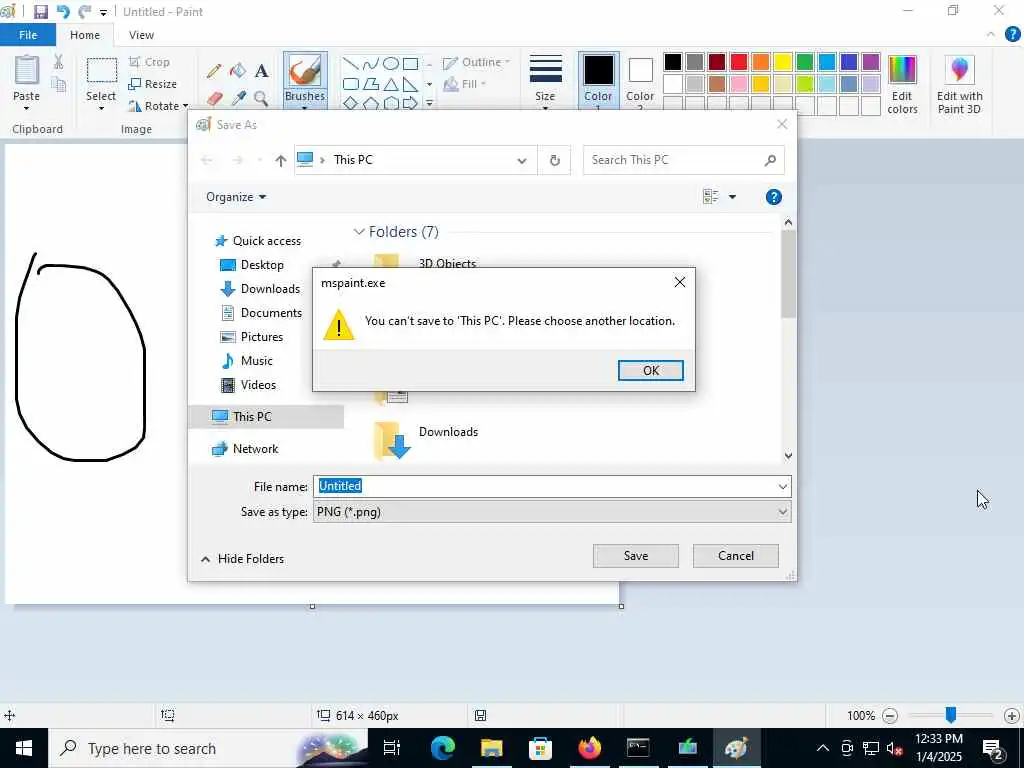The image size is (1024, 768).
Task: Open the Rotate dropdown
Action: pos(158,106)
